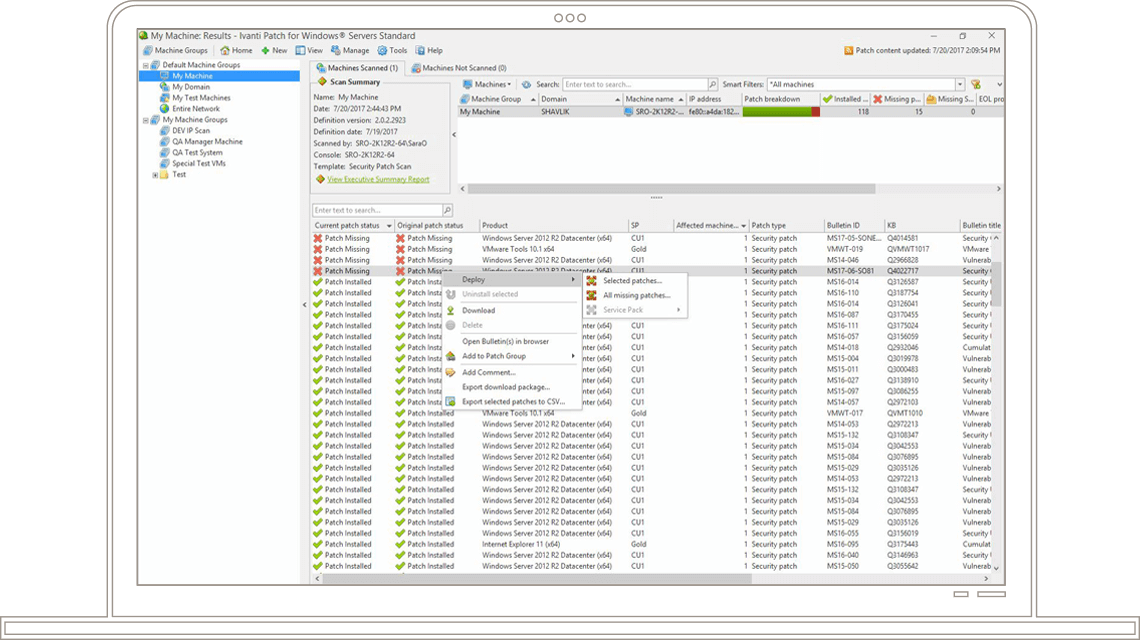Click the machines grid horizontal scrollbar
Viewport: 1140px width, 640px height.
coord(671,189)
